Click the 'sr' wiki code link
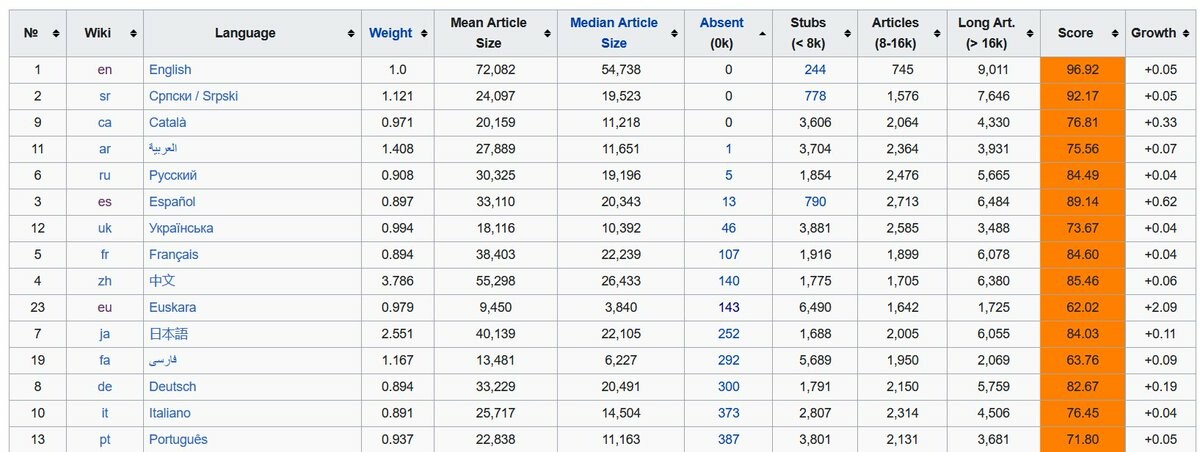 click(105, 96)
